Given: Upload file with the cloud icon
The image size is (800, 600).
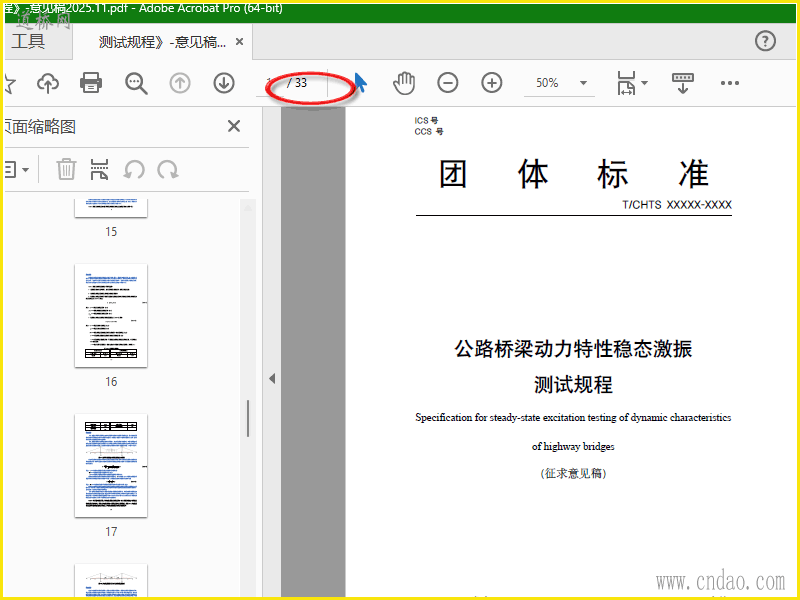Looking at the screenshot, I should [48, 83].
